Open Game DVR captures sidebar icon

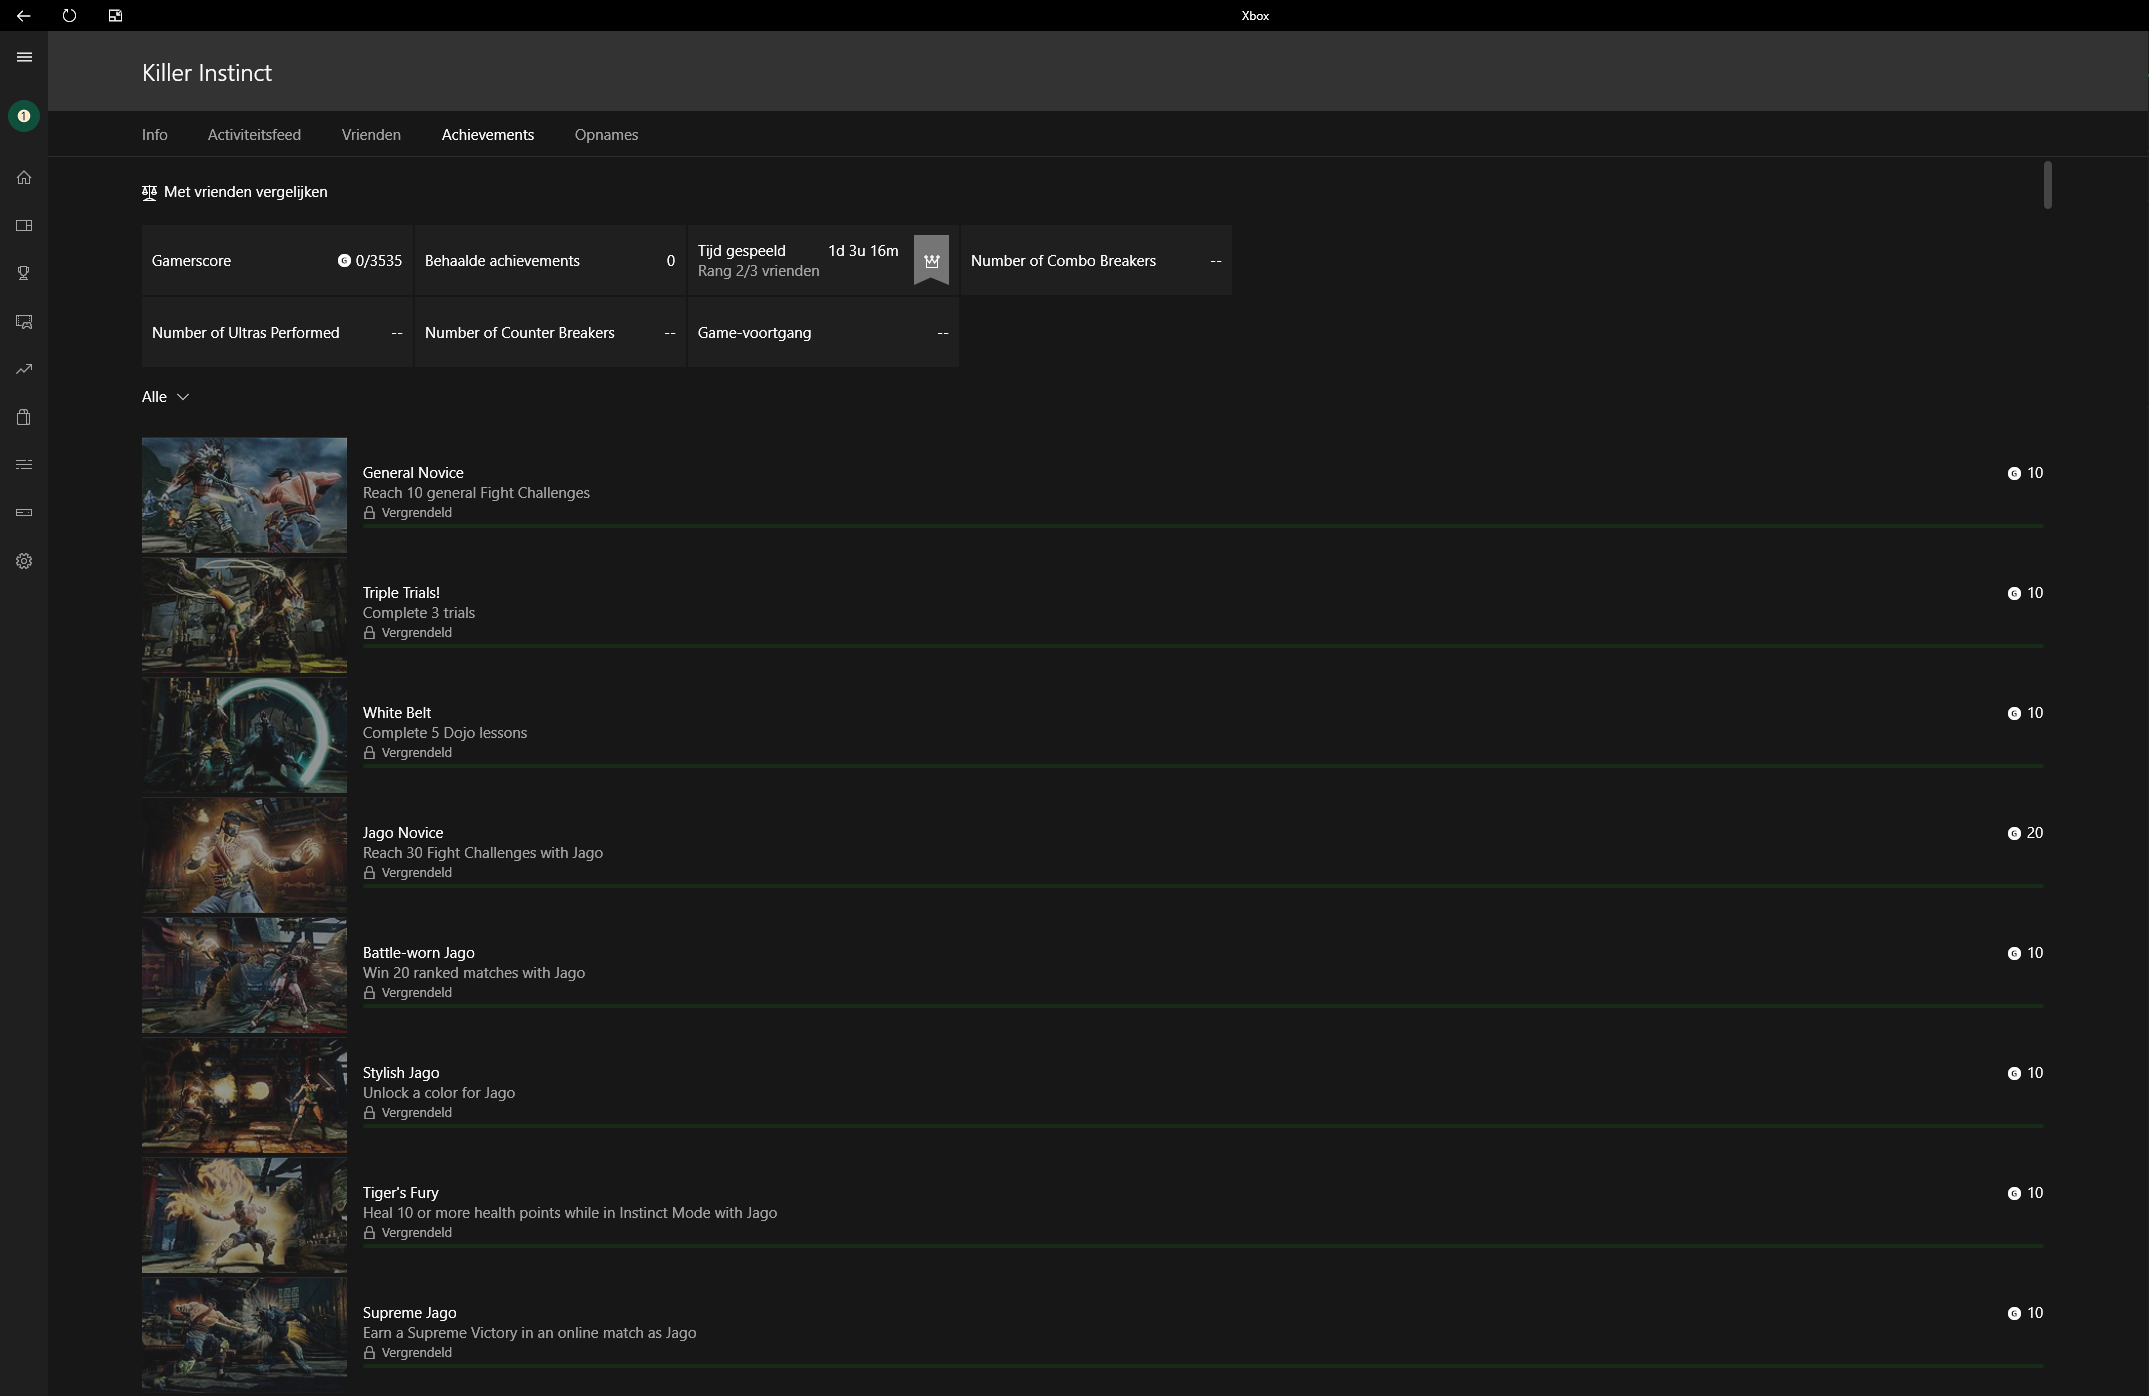coord(24,321)
